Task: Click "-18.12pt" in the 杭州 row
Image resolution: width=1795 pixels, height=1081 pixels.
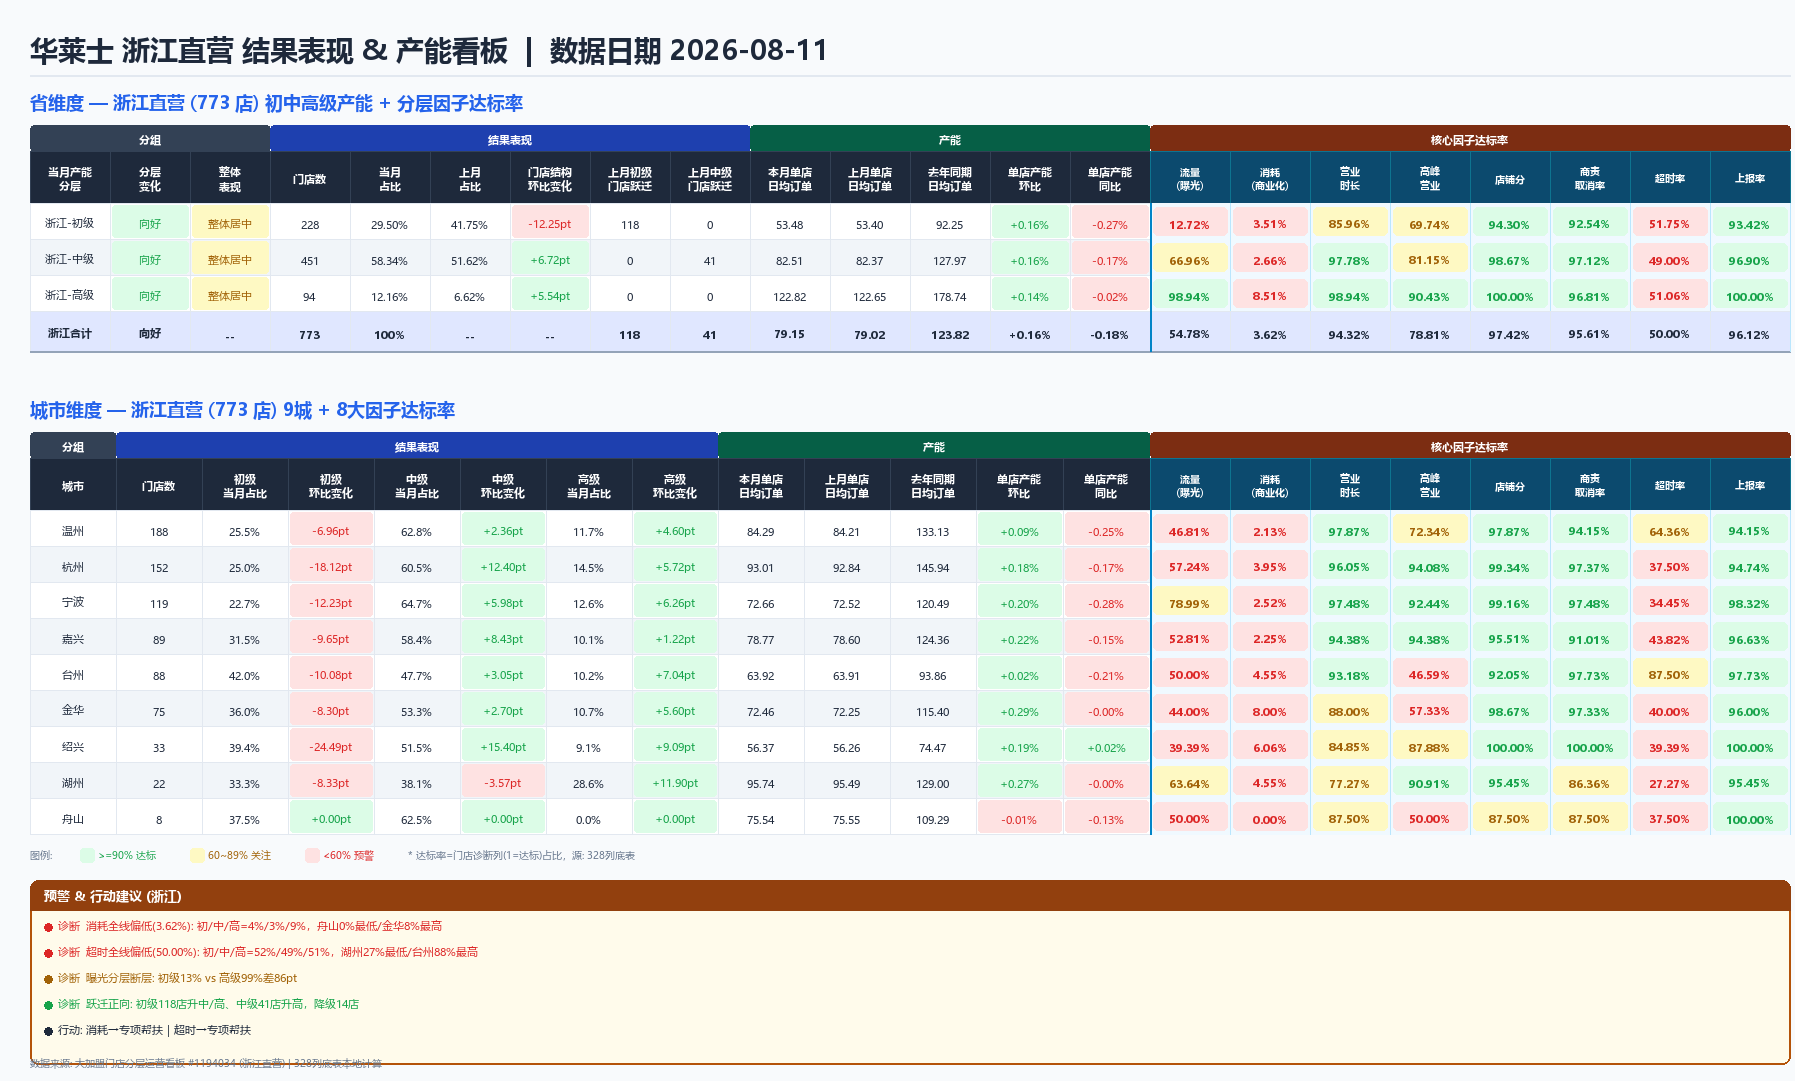Action: click(331, 567)
